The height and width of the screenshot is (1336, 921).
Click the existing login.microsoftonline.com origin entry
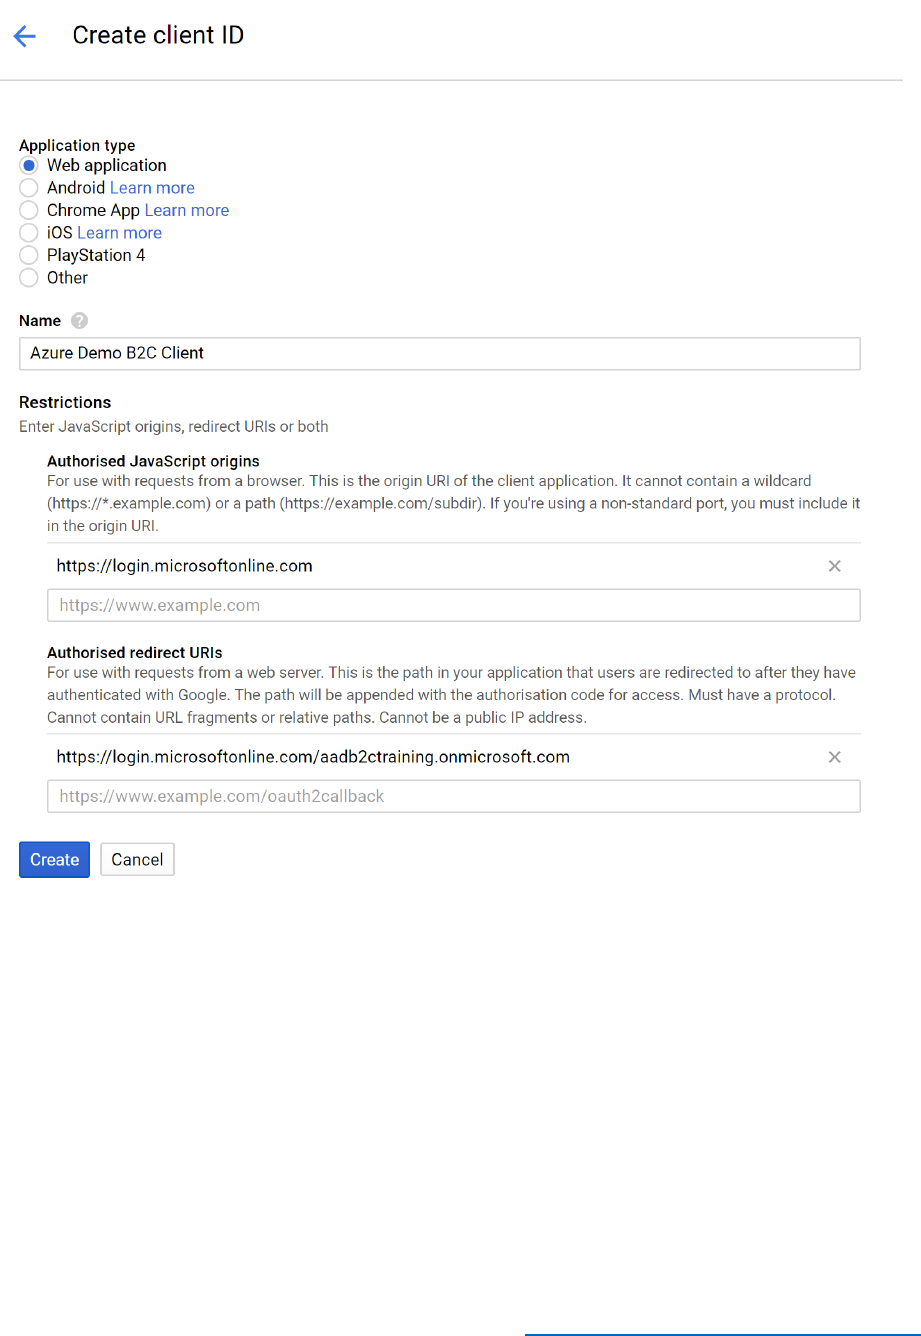coord(185,566)
